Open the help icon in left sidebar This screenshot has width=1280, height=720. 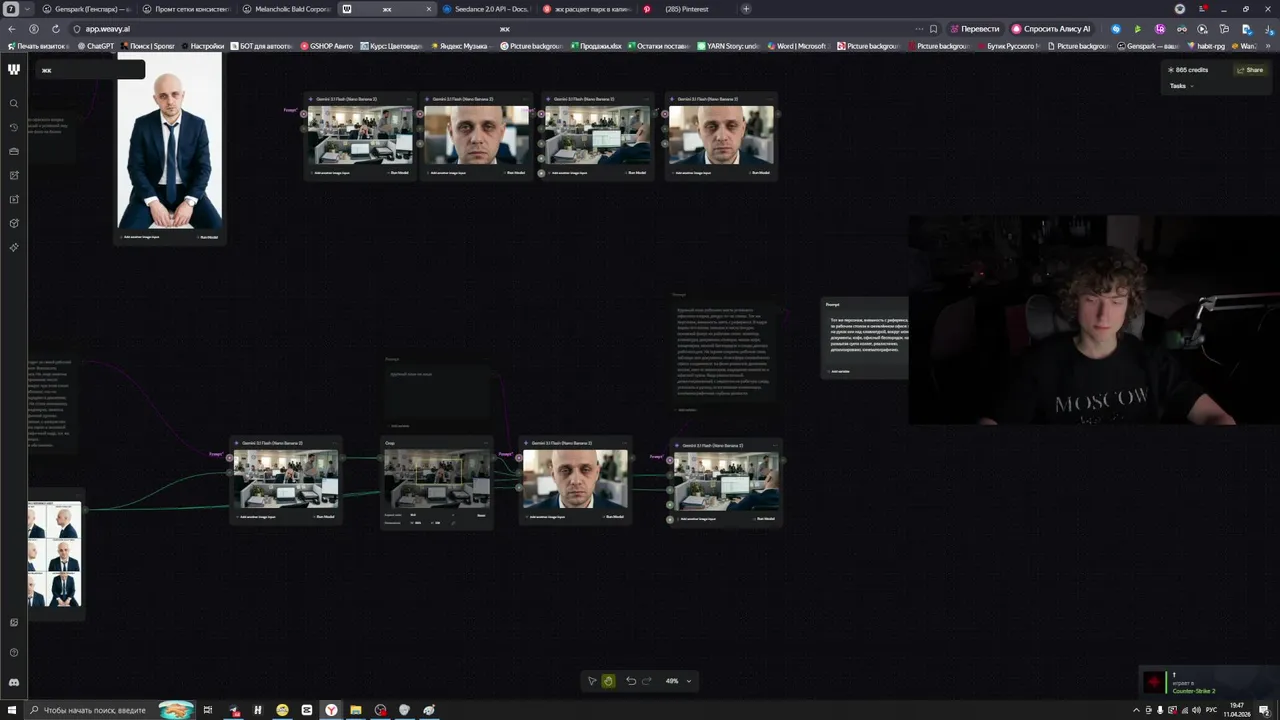[14, 653]
